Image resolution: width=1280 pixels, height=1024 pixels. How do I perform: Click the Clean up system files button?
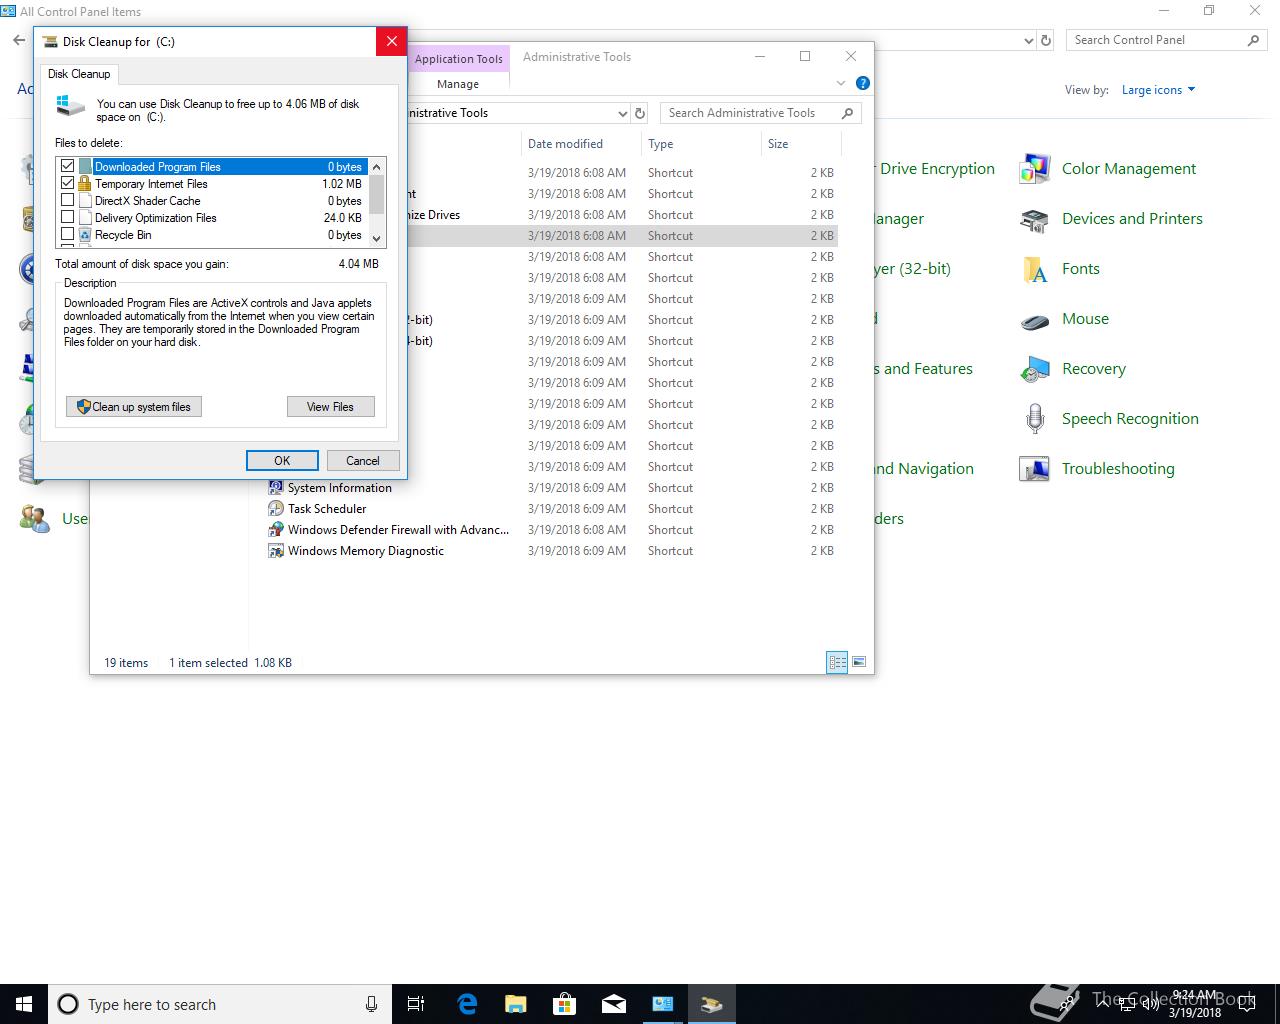pyautogui.click(x=134, y=407)
